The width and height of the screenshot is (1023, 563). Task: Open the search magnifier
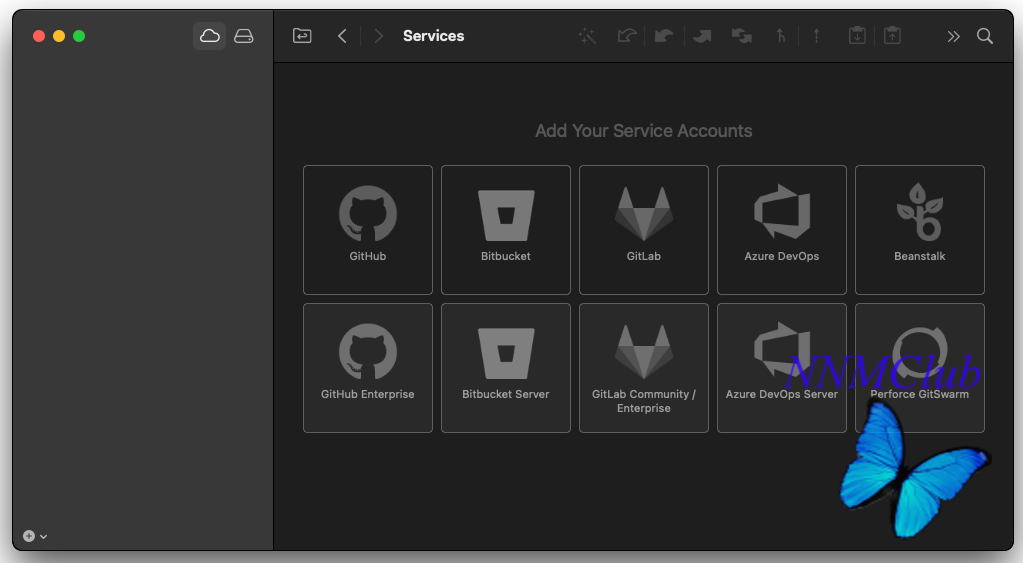pos(985,36)
